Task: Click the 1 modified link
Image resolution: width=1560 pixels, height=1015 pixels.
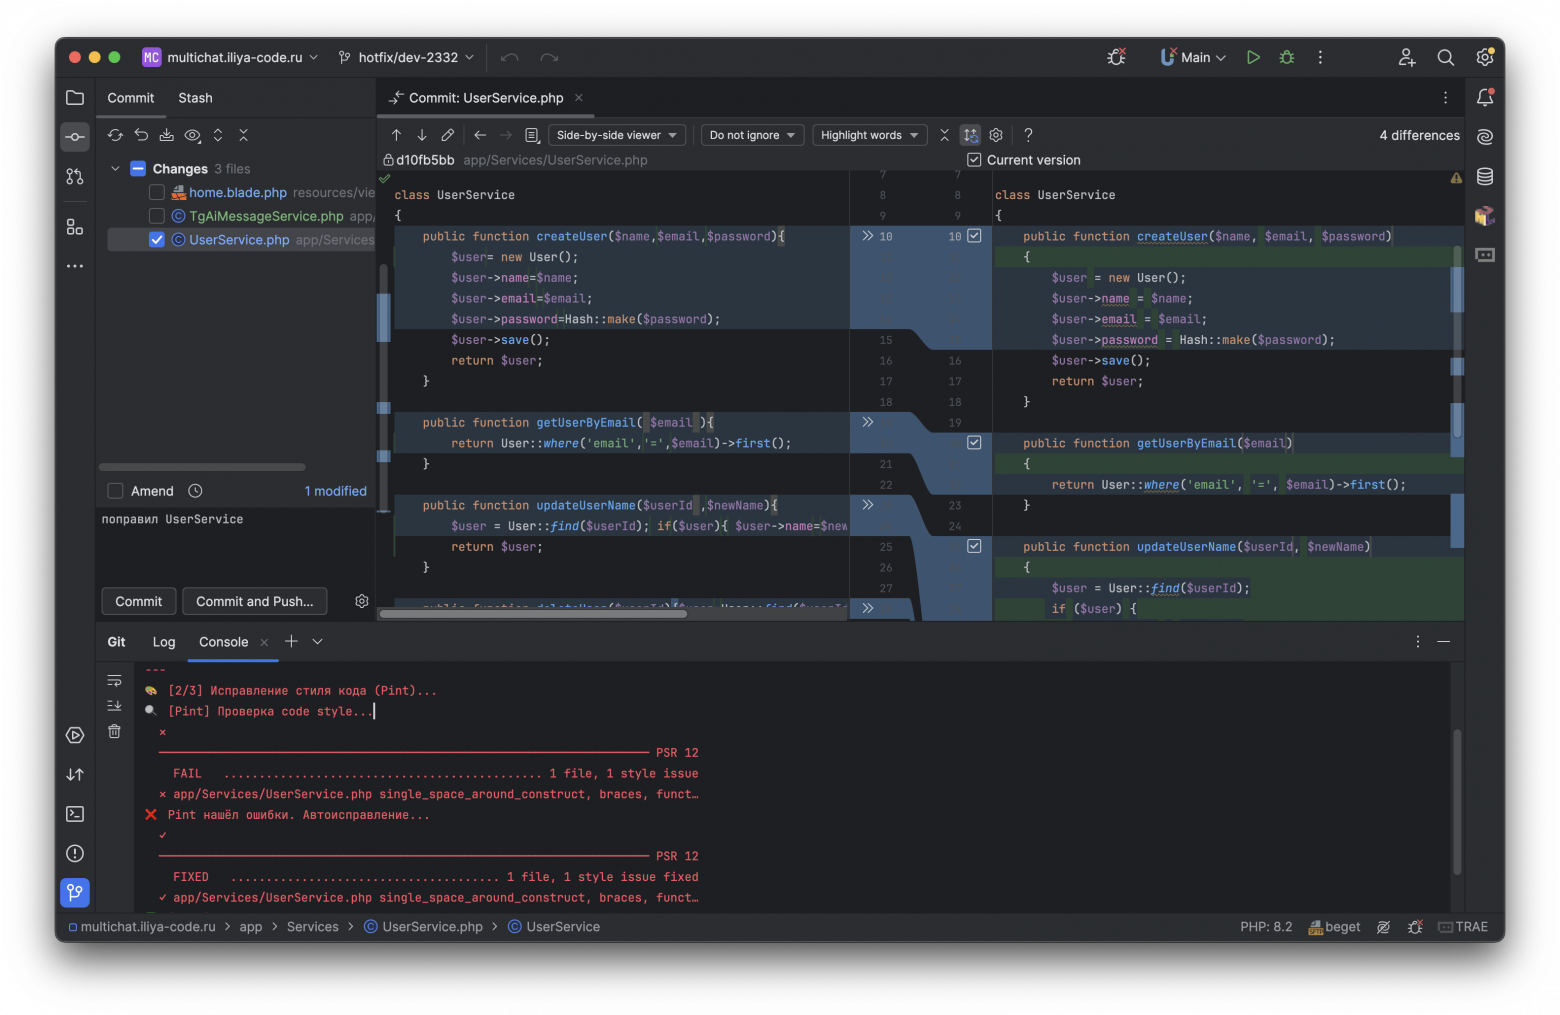Action: coord(335,491)
